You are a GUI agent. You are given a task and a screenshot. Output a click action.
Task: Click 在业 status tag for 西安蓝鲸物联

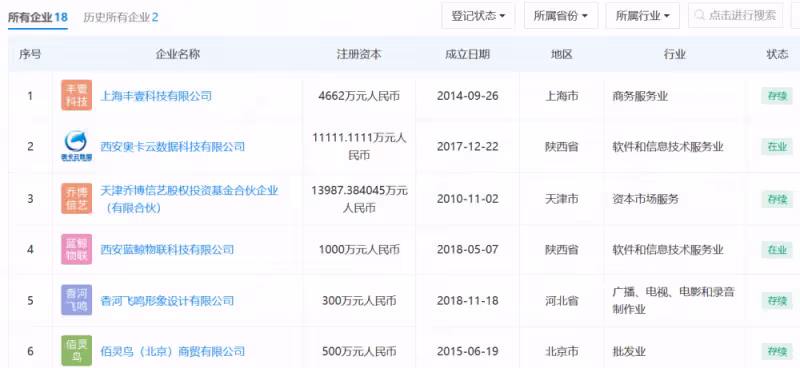(777, 250)
